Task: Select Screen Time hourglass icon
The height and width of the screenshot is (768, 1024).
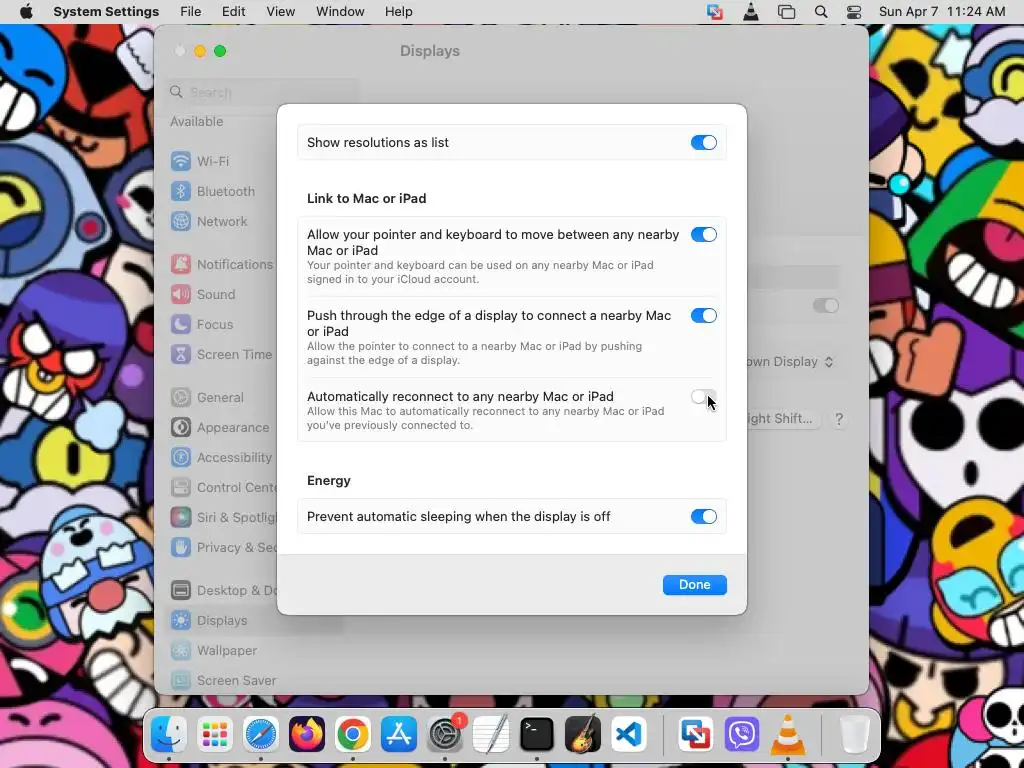Action: (x=181, y=355)
